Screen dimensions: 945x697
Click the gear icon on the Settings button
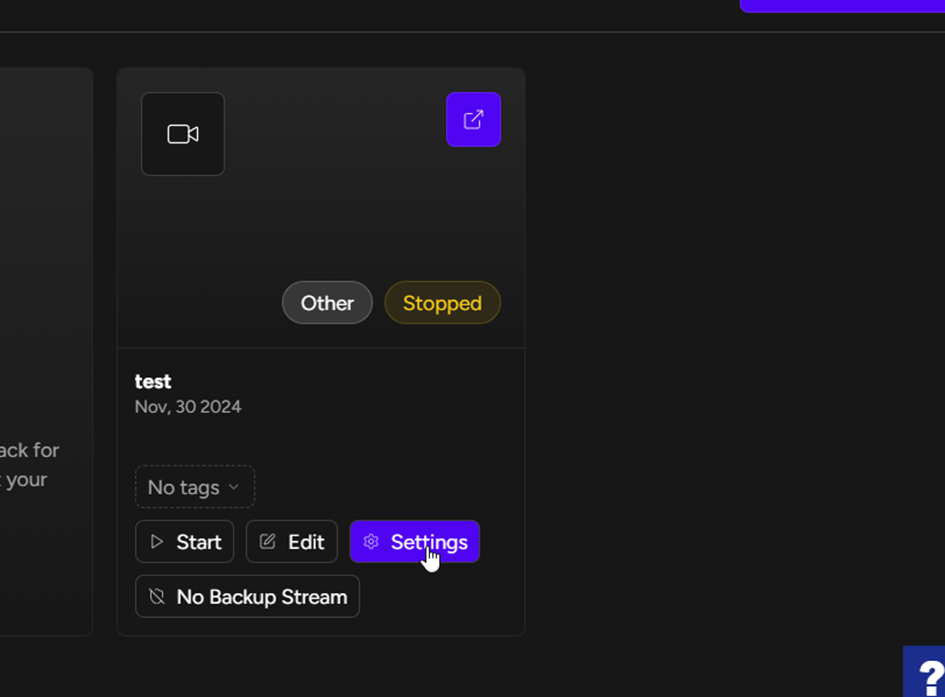(371, 541)
